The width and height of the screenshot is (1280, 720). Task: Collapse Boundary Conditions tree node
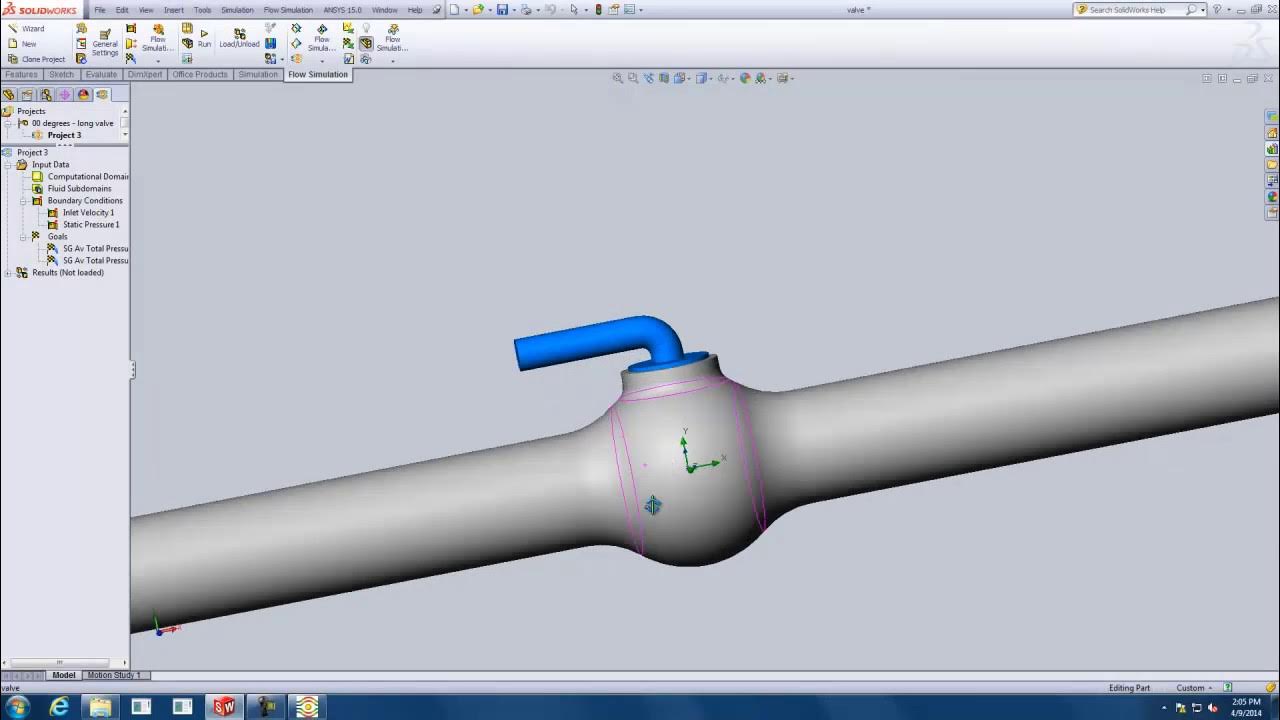(23, 200)
